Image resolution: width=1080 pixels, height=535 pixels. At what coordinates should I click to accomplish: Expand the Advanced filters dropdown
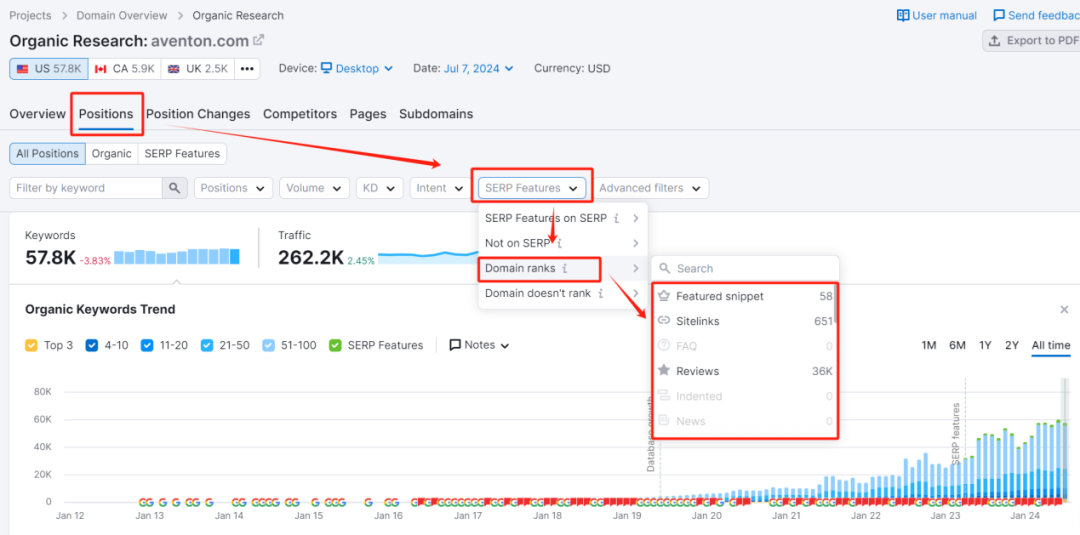coord(651,188)
